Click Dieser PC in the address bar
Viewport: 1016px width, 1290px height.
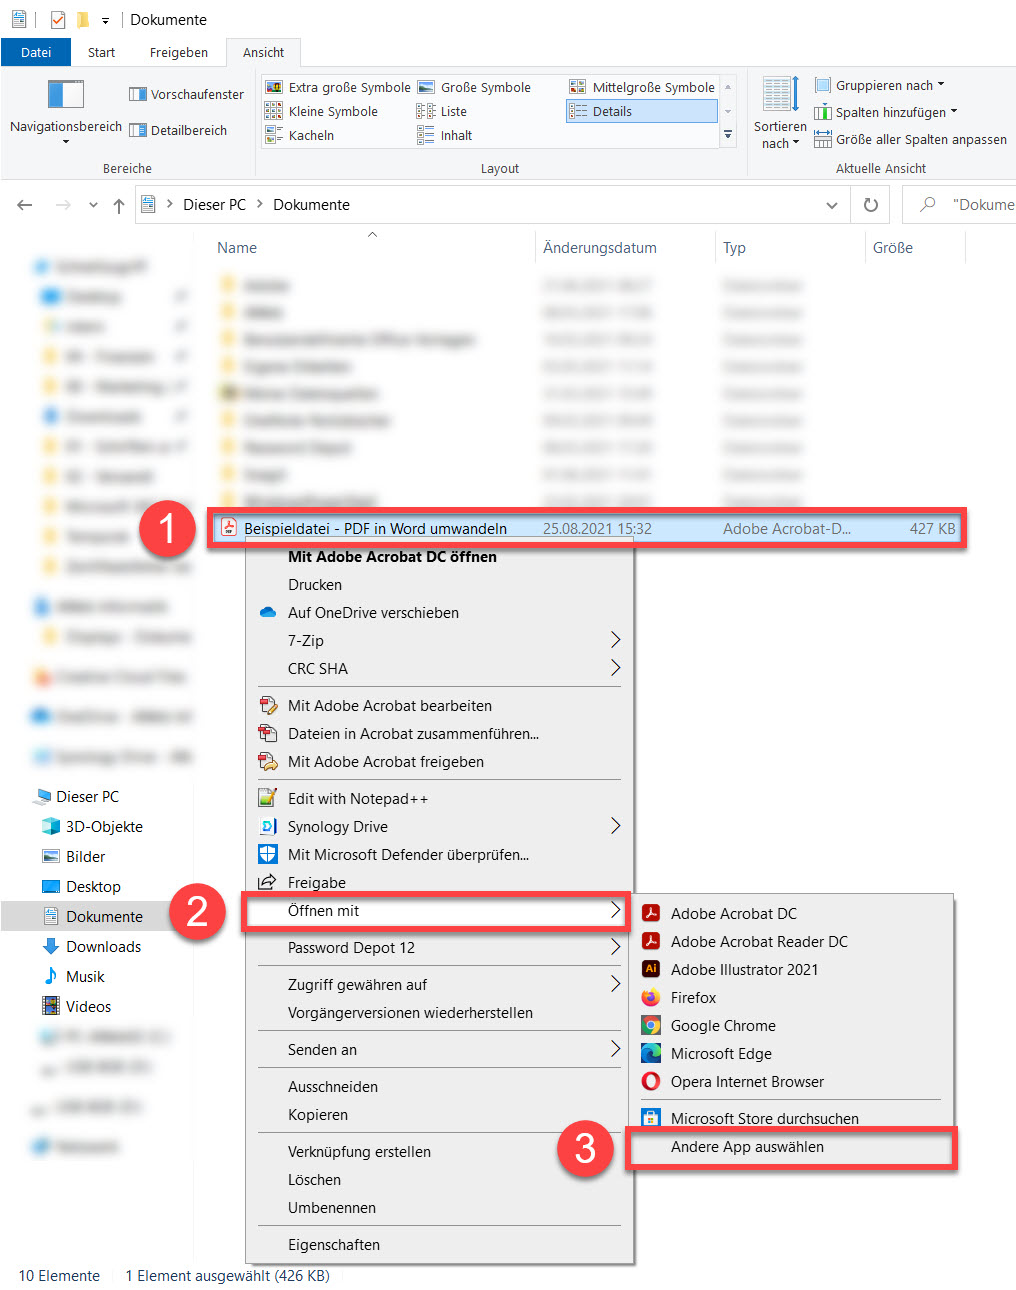214,204
